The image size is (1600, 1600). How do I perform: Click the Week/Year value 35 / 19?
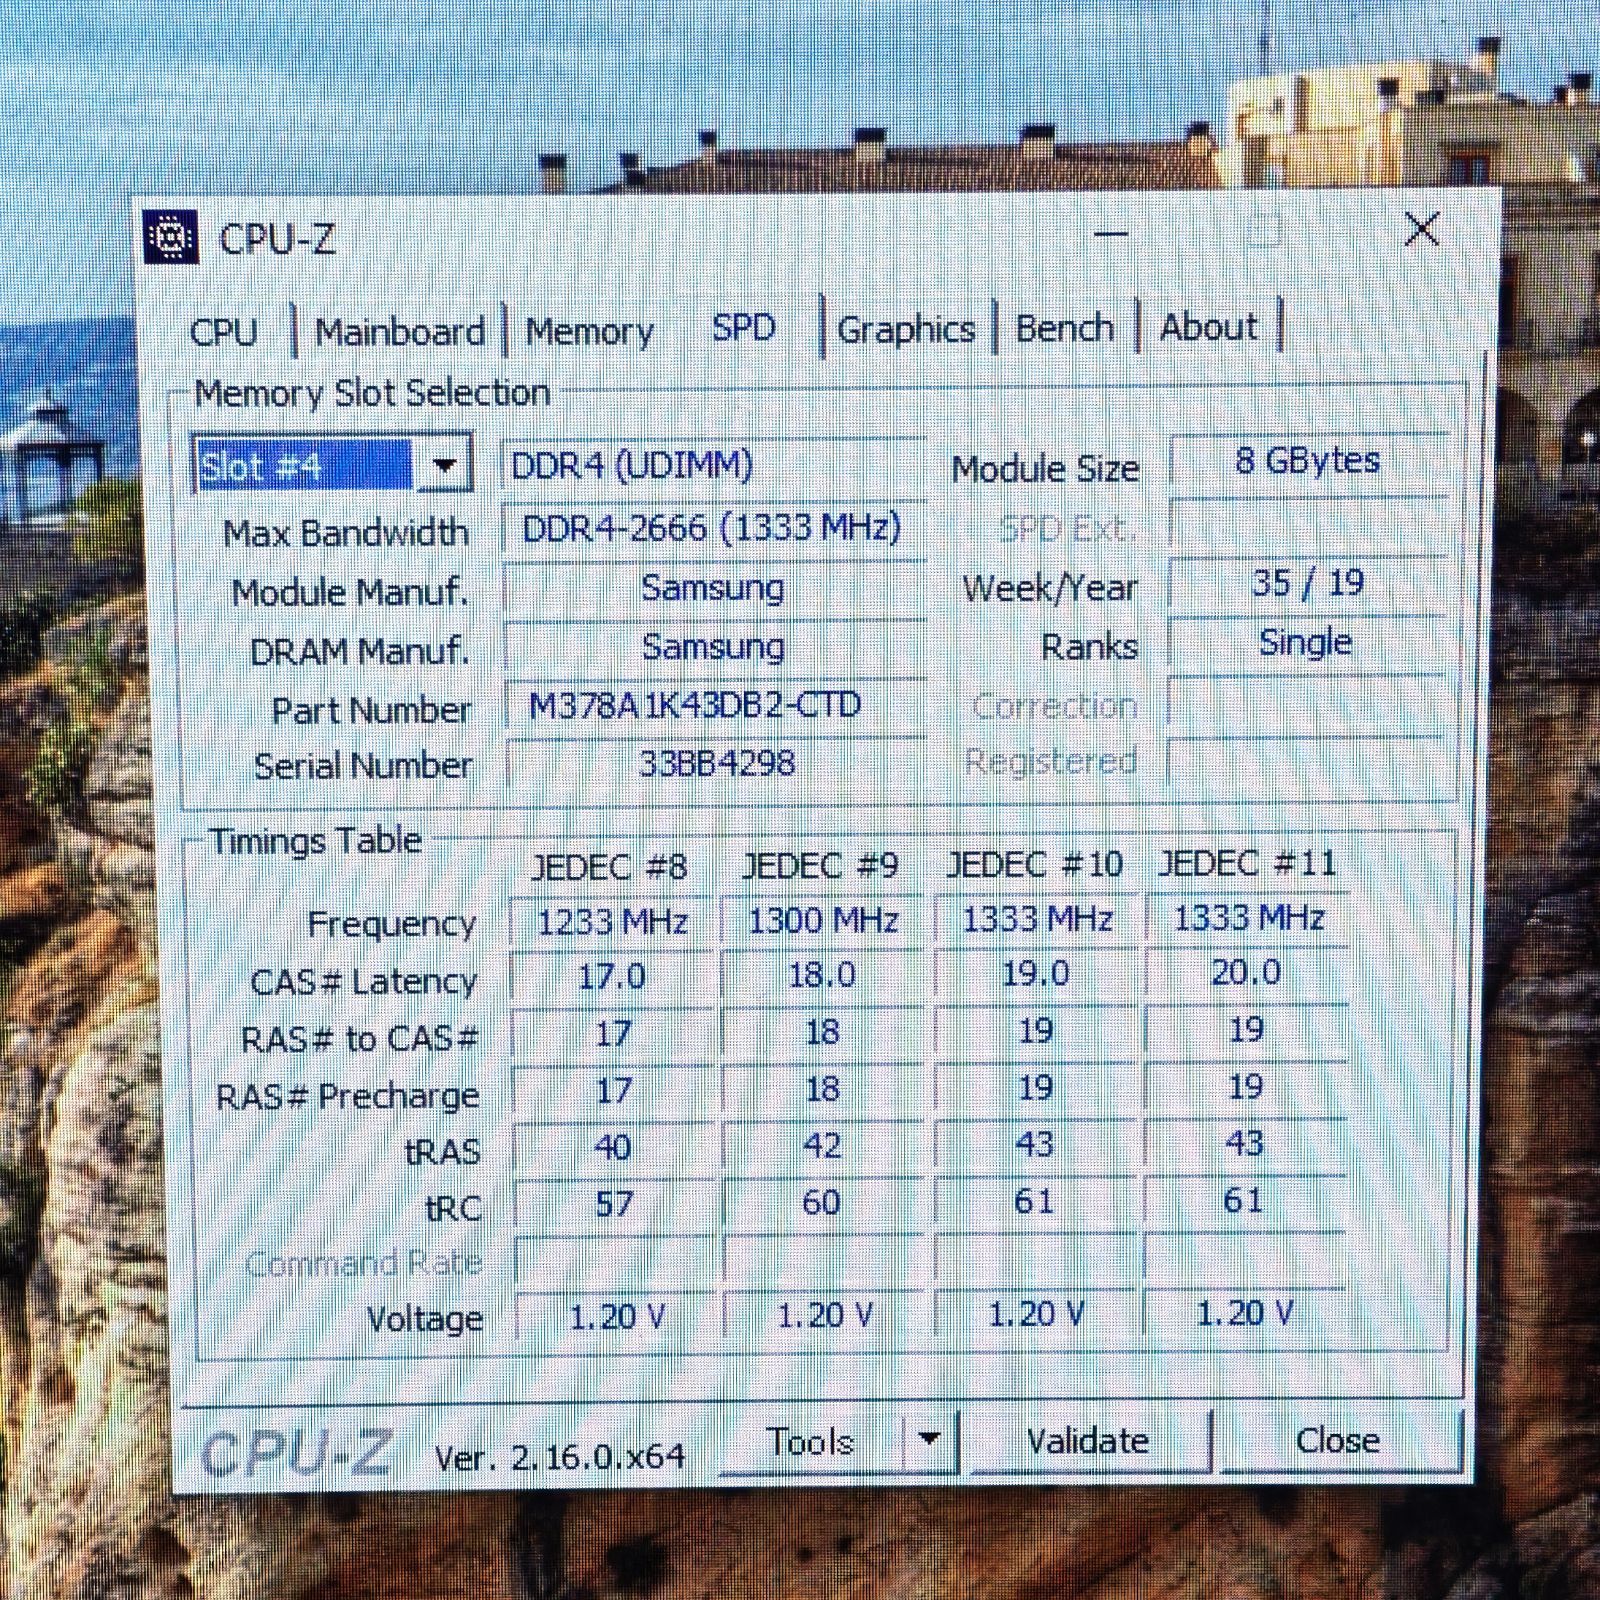[x=1308, y=582]
